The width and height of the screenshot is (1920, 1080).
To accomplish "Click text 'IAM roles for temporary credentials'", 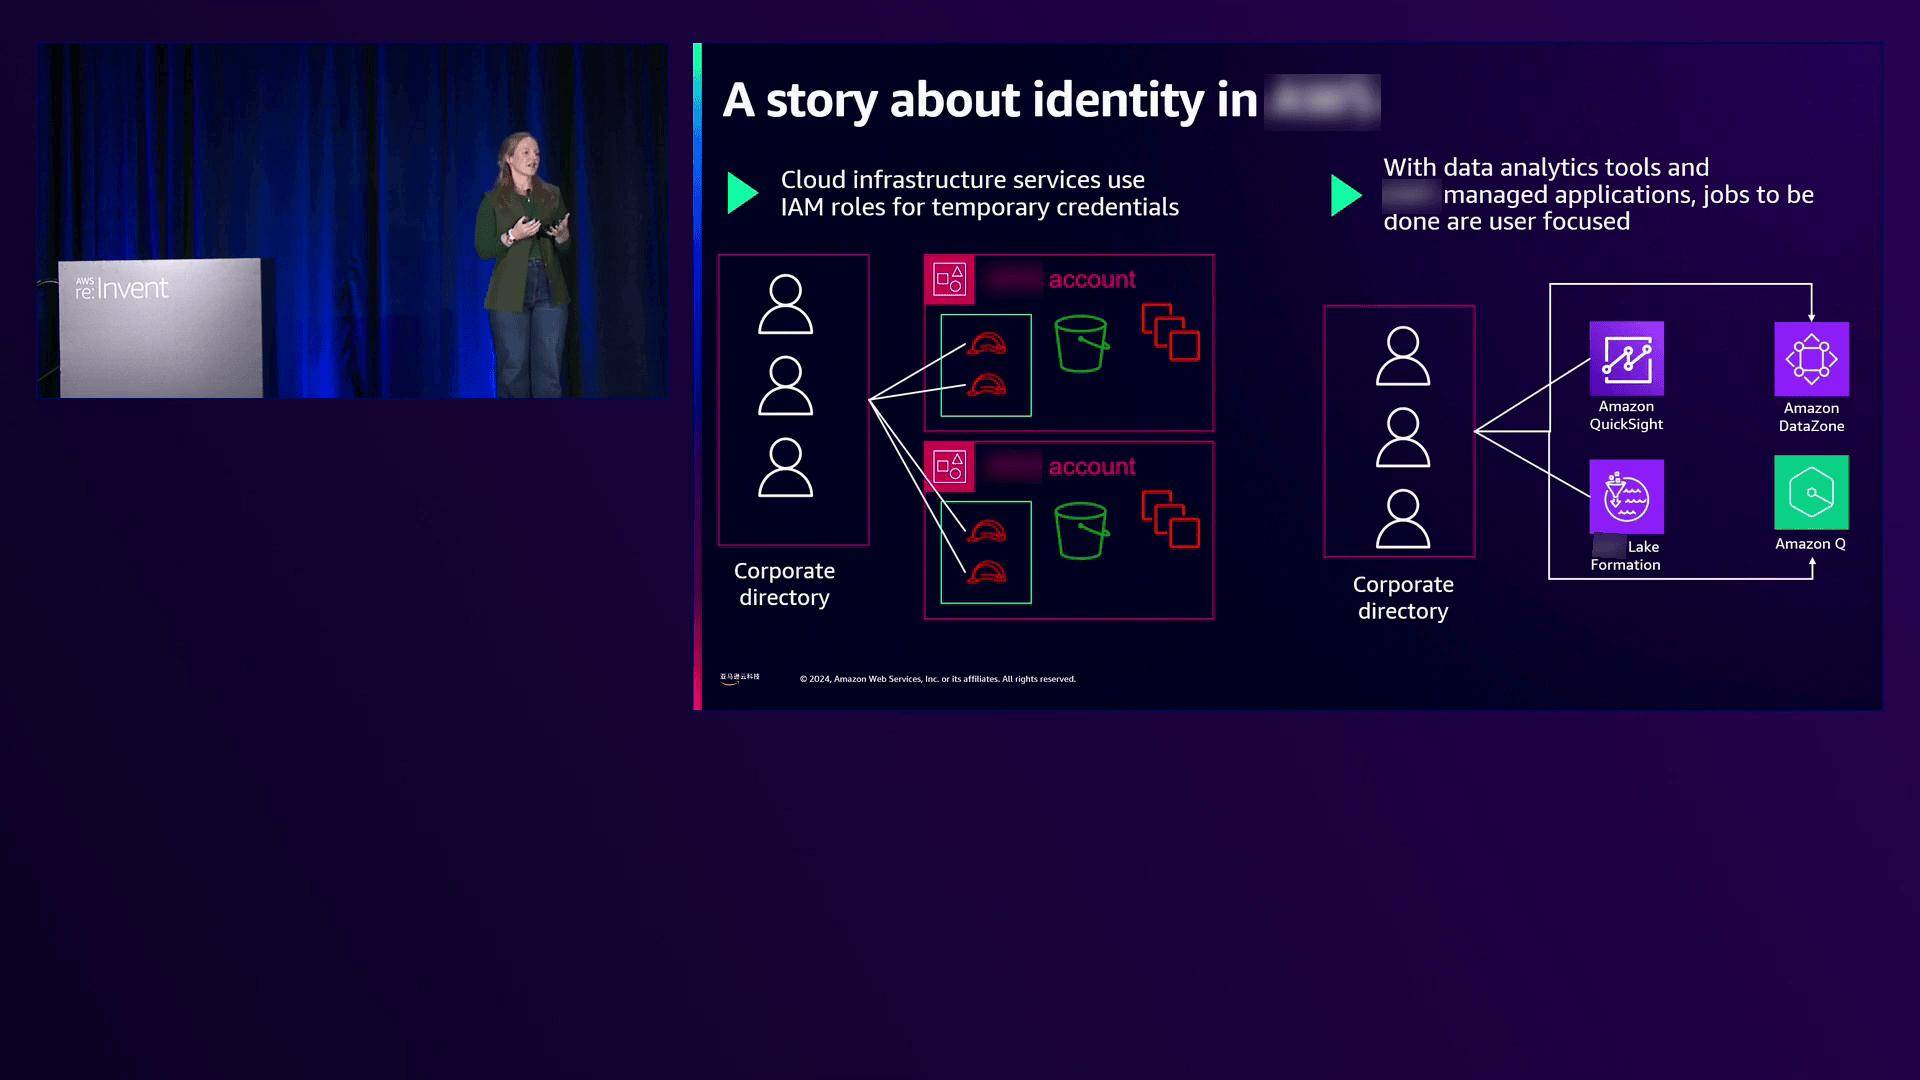I will [x=980, y=207].
